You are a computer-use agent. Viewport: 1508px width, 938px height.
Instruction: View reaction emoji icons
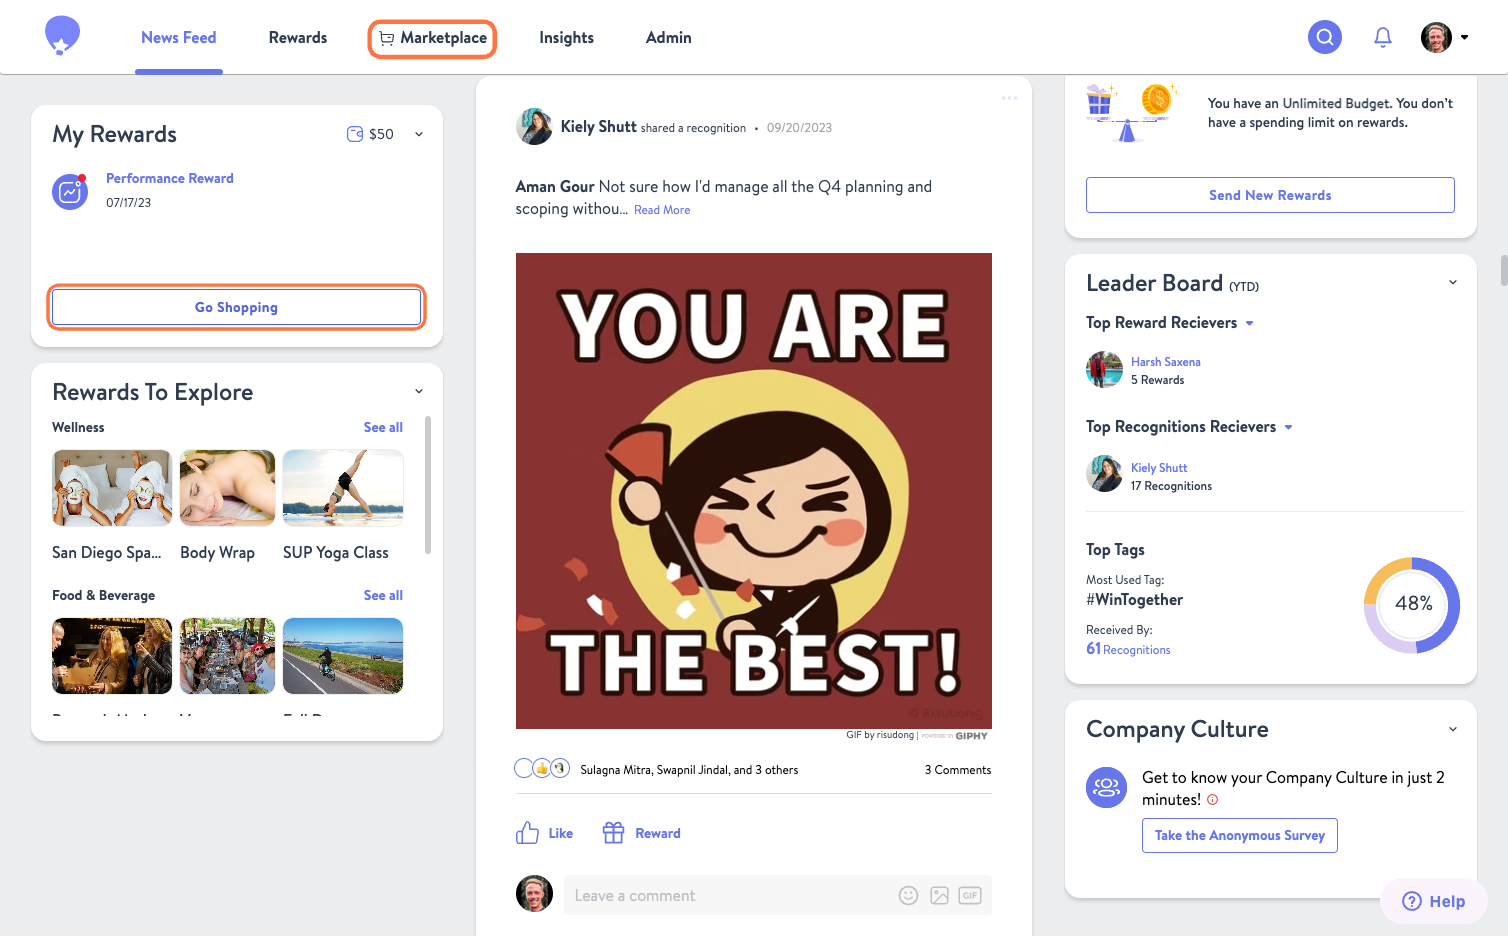click(x=541, y=768)
